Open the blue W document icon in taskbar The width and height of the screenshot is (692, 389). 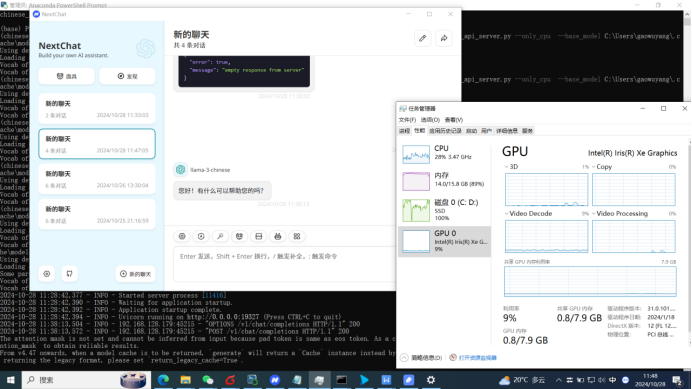pos(386,380)
